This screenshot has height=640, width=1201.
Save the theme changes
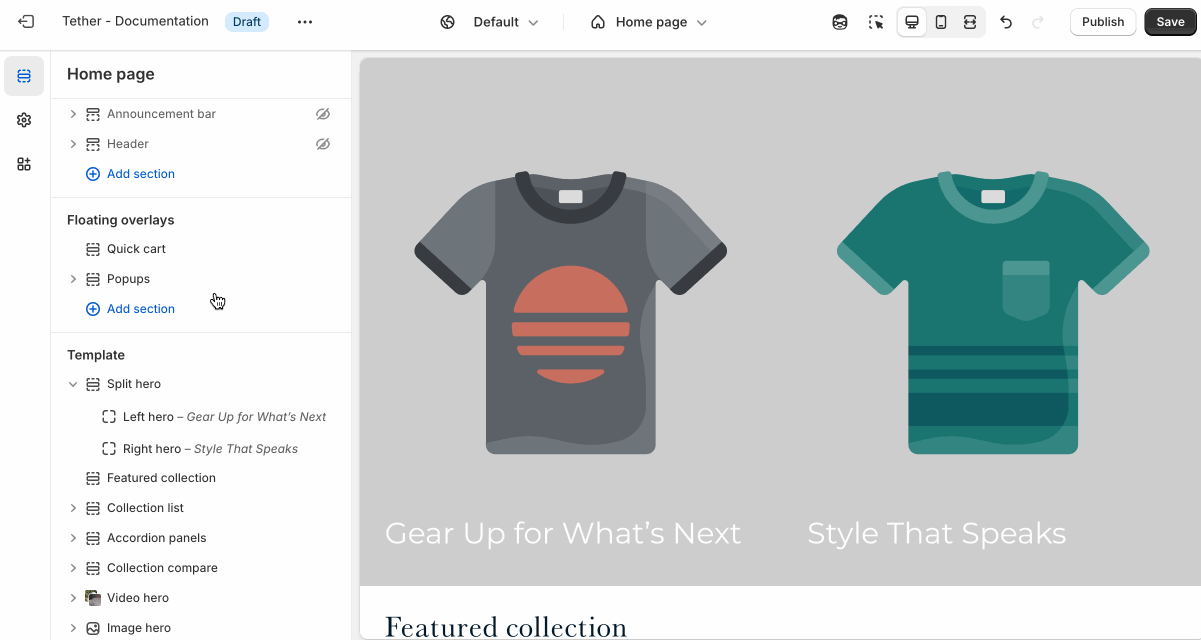click(x=1170, y=22)
